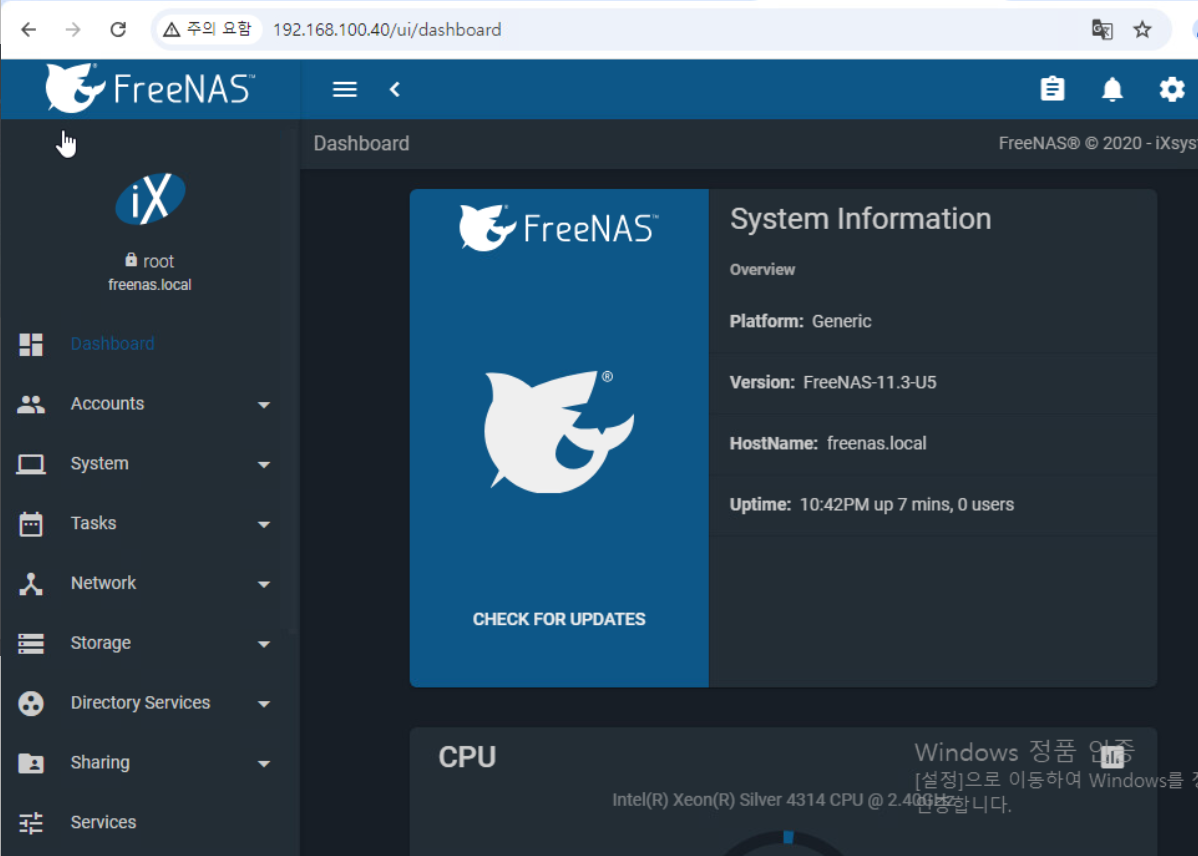Open settings gear icon
1198x856 pixels.
(1171, 89)
